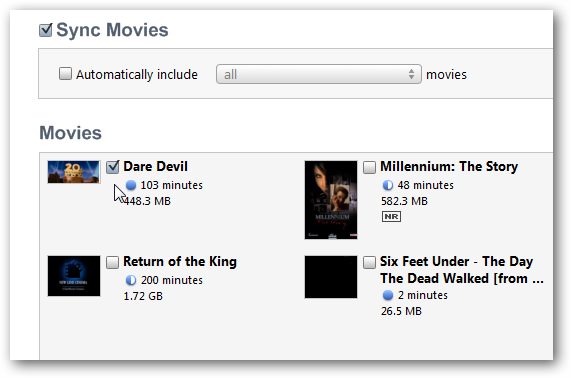Check the Millennium: The Story checkbox
This screenshot has width=571, height=378.
coord(369,168)
